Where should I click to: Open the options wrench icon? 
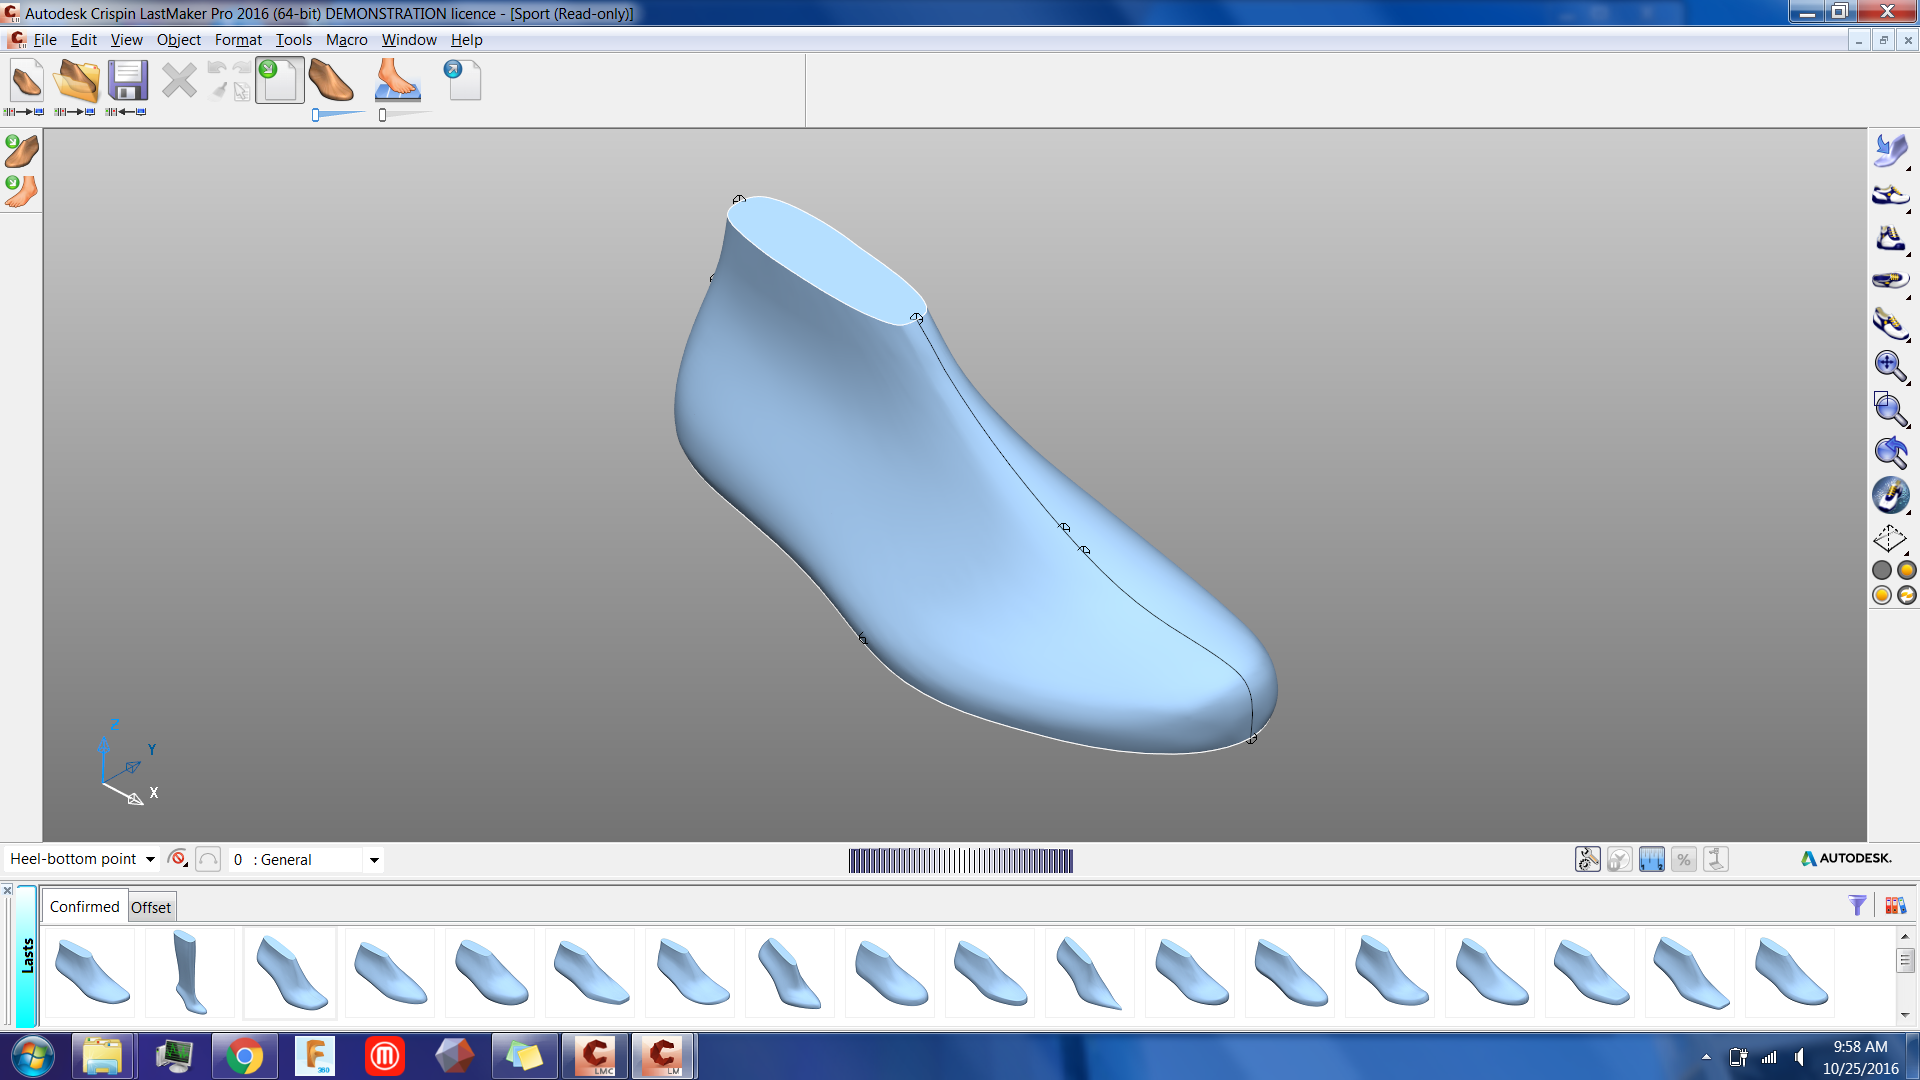[1587, 859]
